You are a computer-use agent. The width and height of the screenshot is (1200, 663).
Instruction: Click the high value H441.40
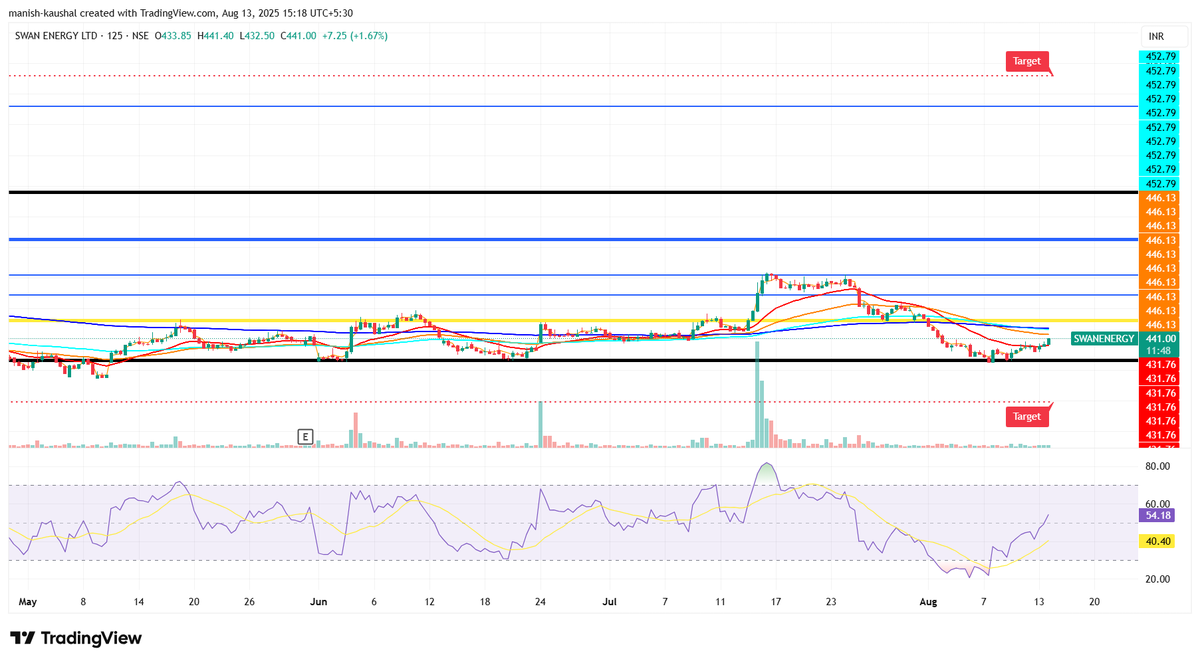click(215, 36)
